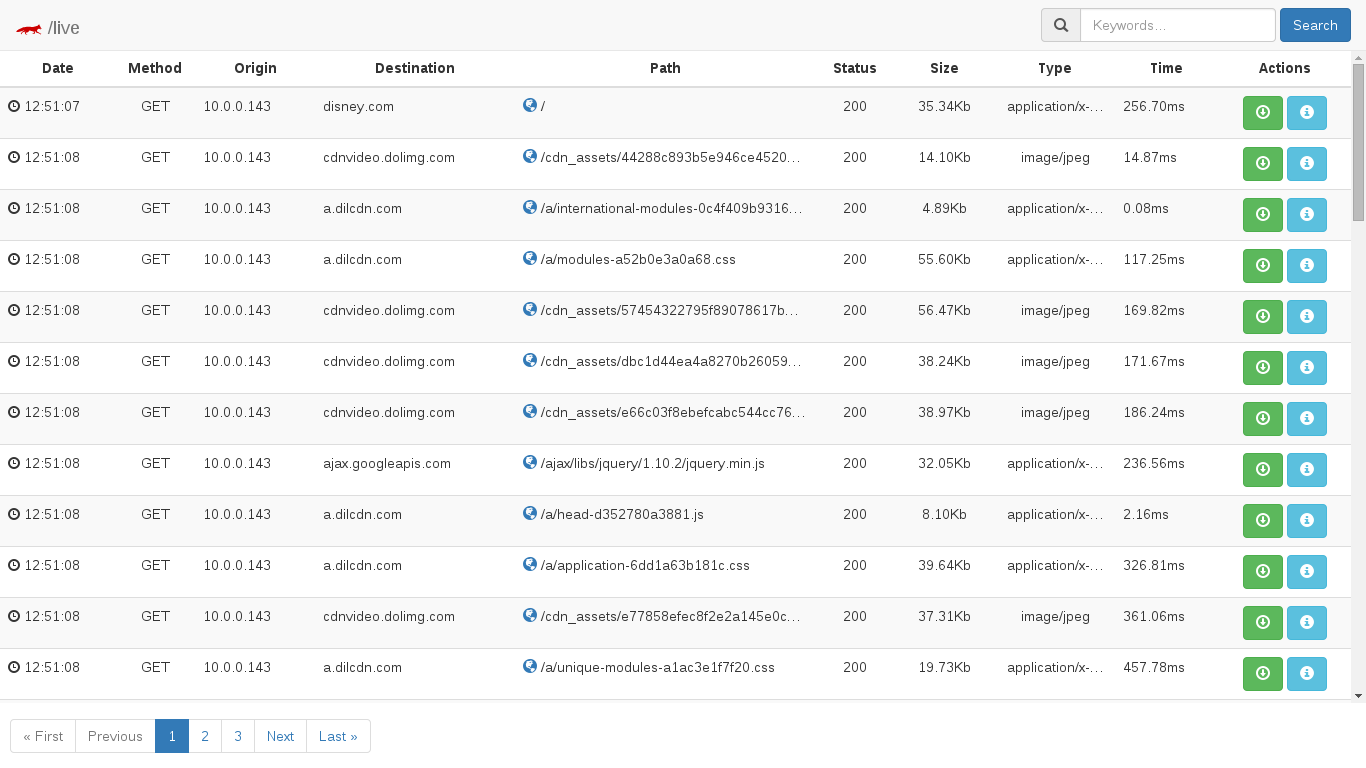Click the Search button

(1315, 25)
